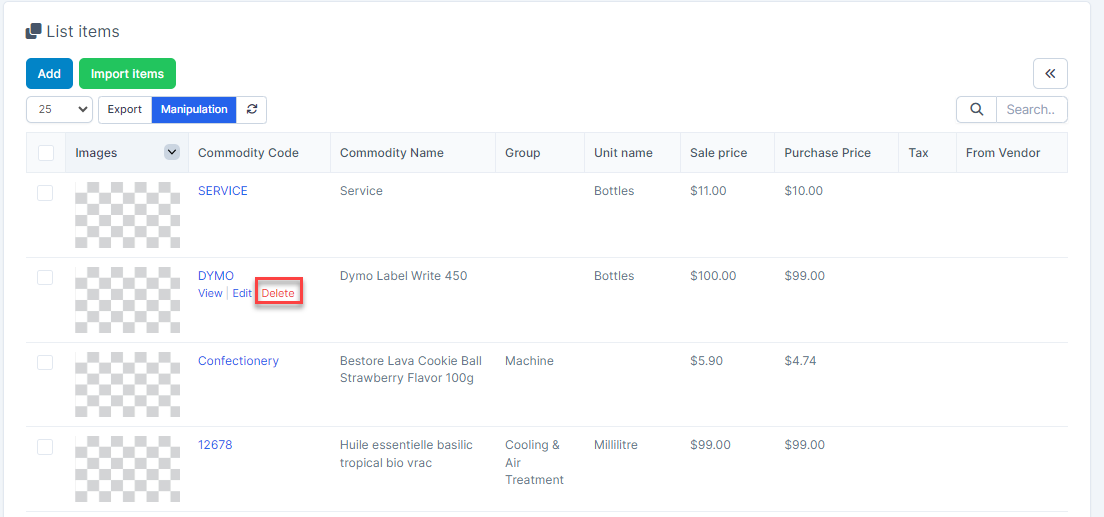
Task: Select the Manipulation option
Action: point(194,109)
